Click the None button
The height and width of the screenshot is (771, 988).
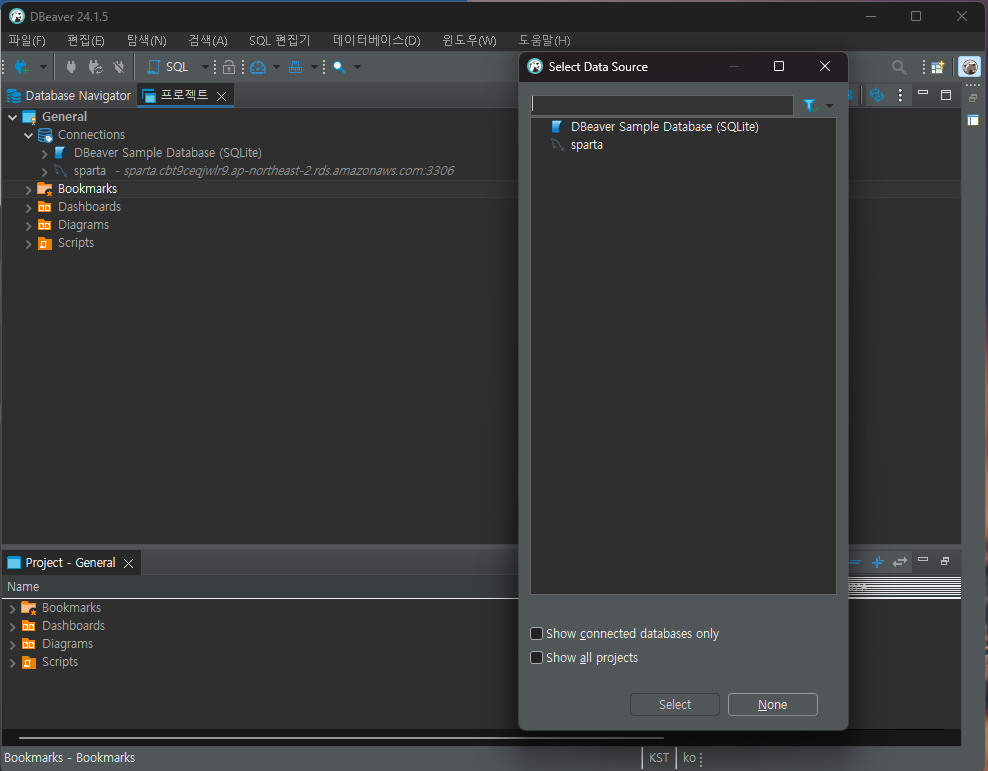click(x=773, y=705)
